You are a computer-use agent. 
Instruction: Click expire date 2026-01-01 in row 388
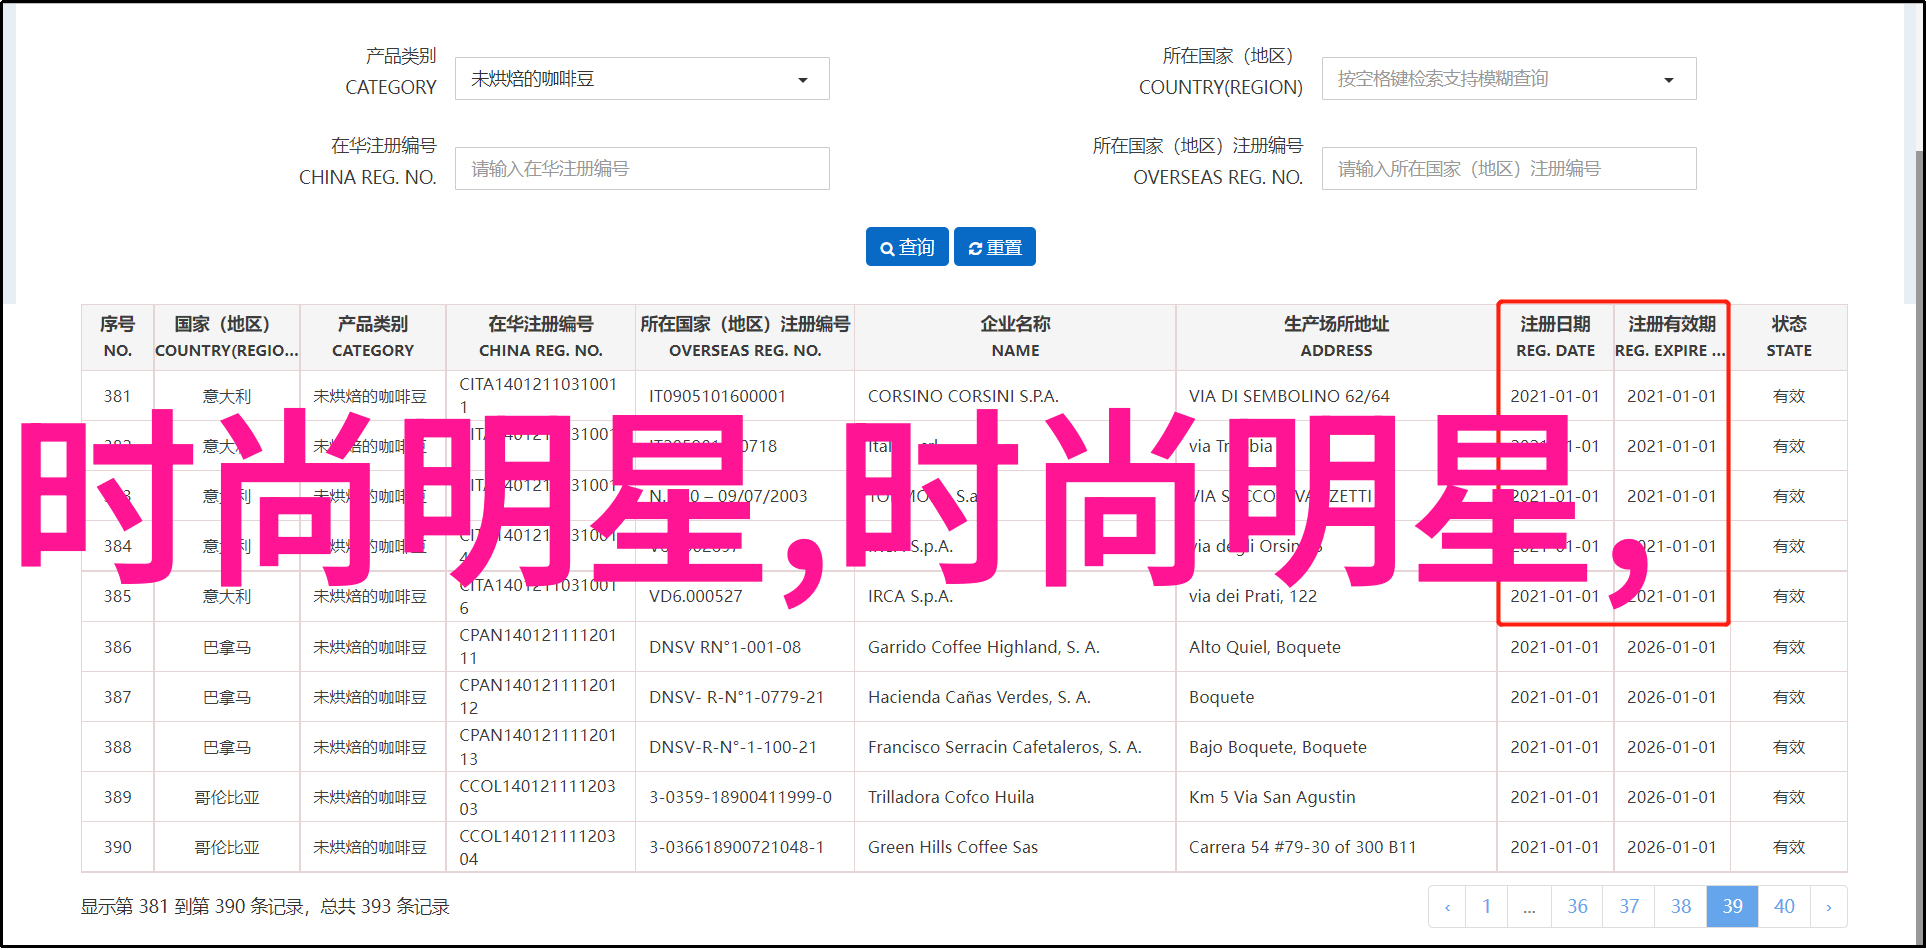pyautogui.click(x=1671, y=747)
